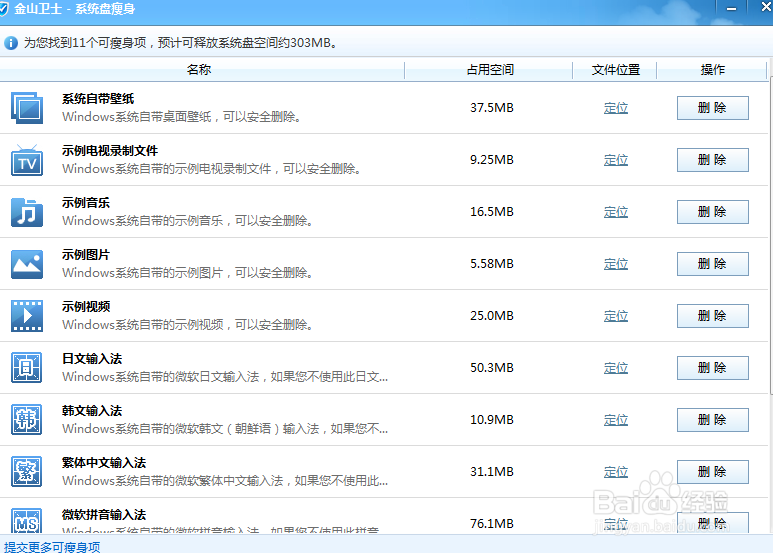Select the 韩文输入法 title text

(92, 411)
